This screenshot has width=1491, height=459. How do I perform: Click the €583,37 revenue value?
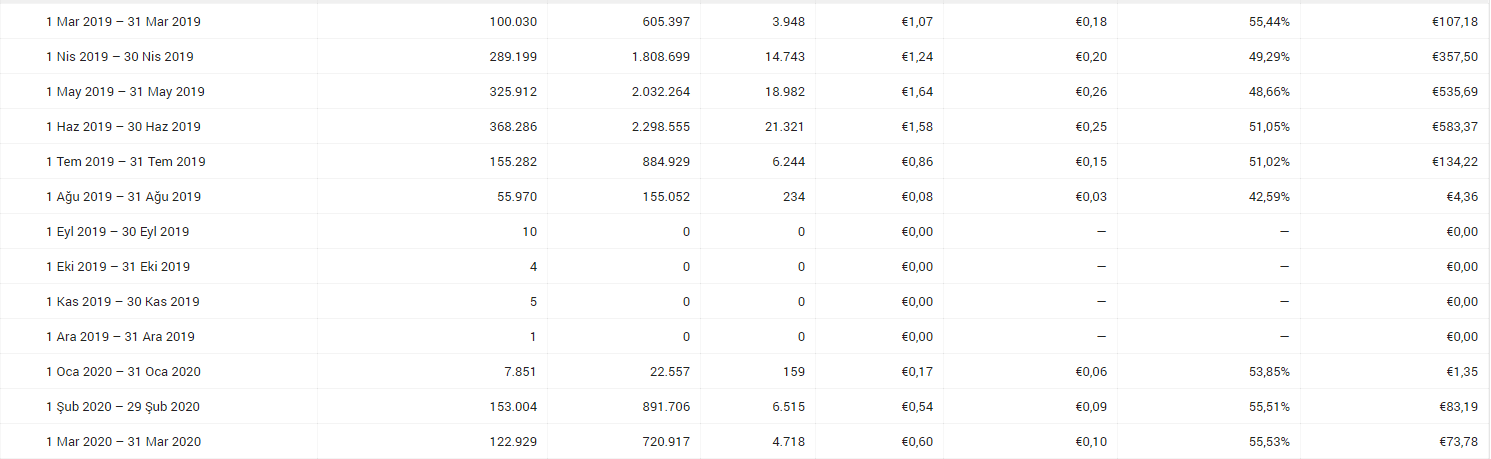1453,127
